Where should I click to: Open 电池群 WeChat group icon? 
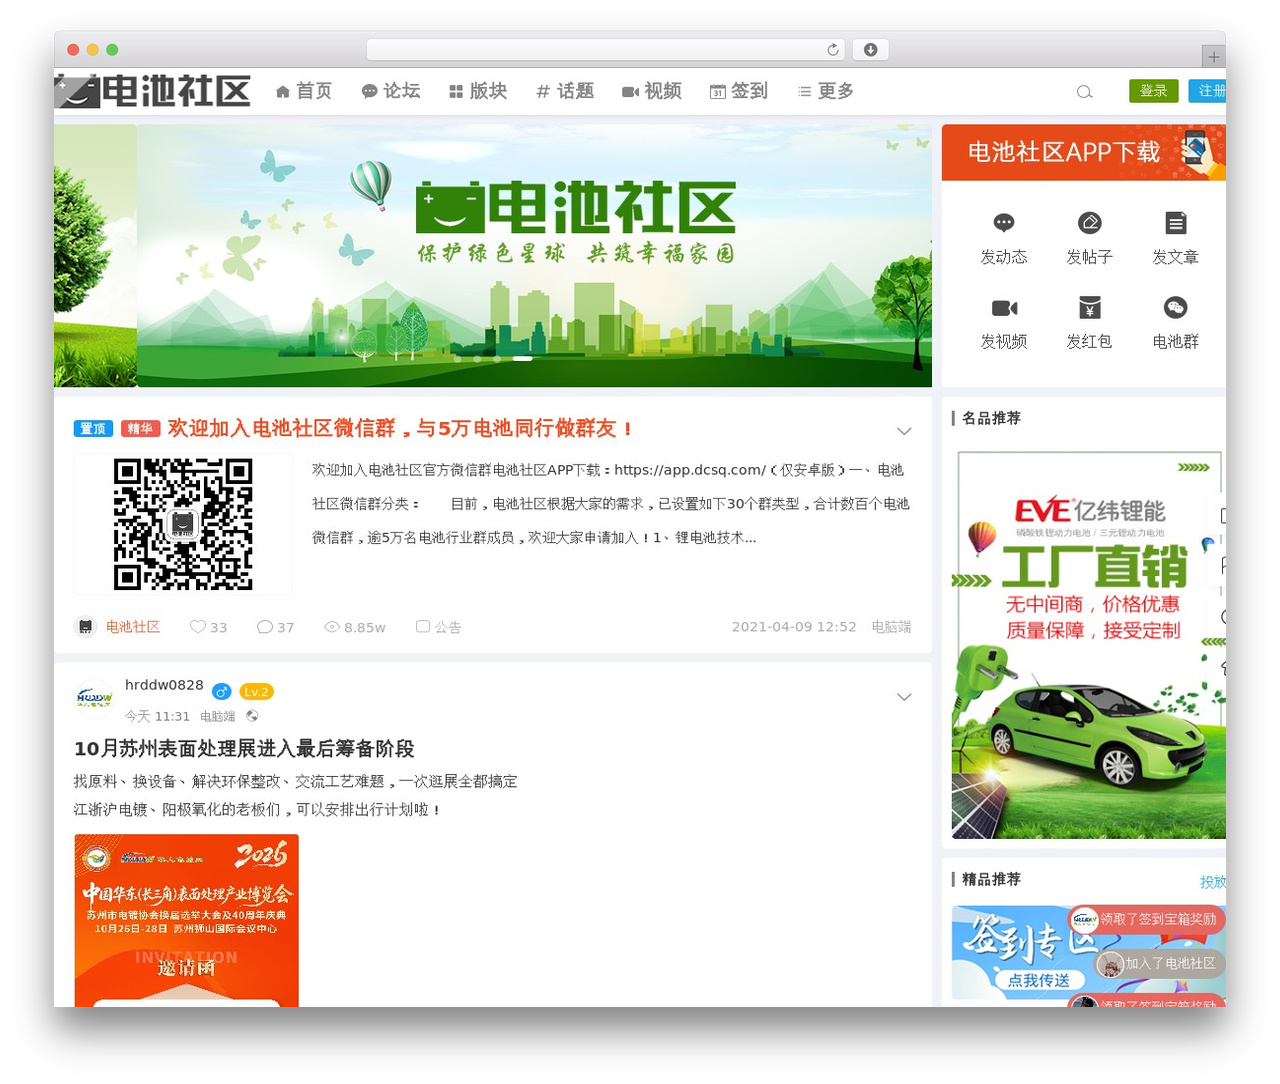1175,308
